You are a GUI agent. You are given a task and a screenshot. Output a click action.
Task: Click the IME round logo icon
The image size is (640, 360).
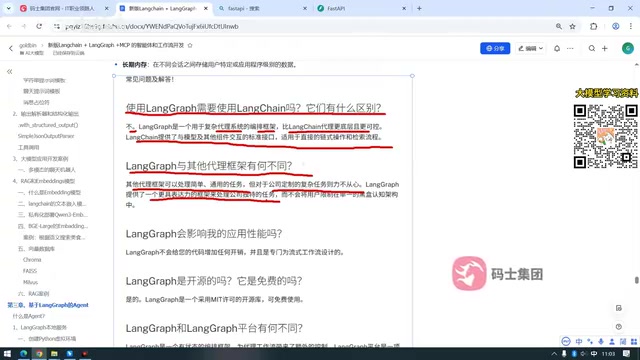(566, 341)
